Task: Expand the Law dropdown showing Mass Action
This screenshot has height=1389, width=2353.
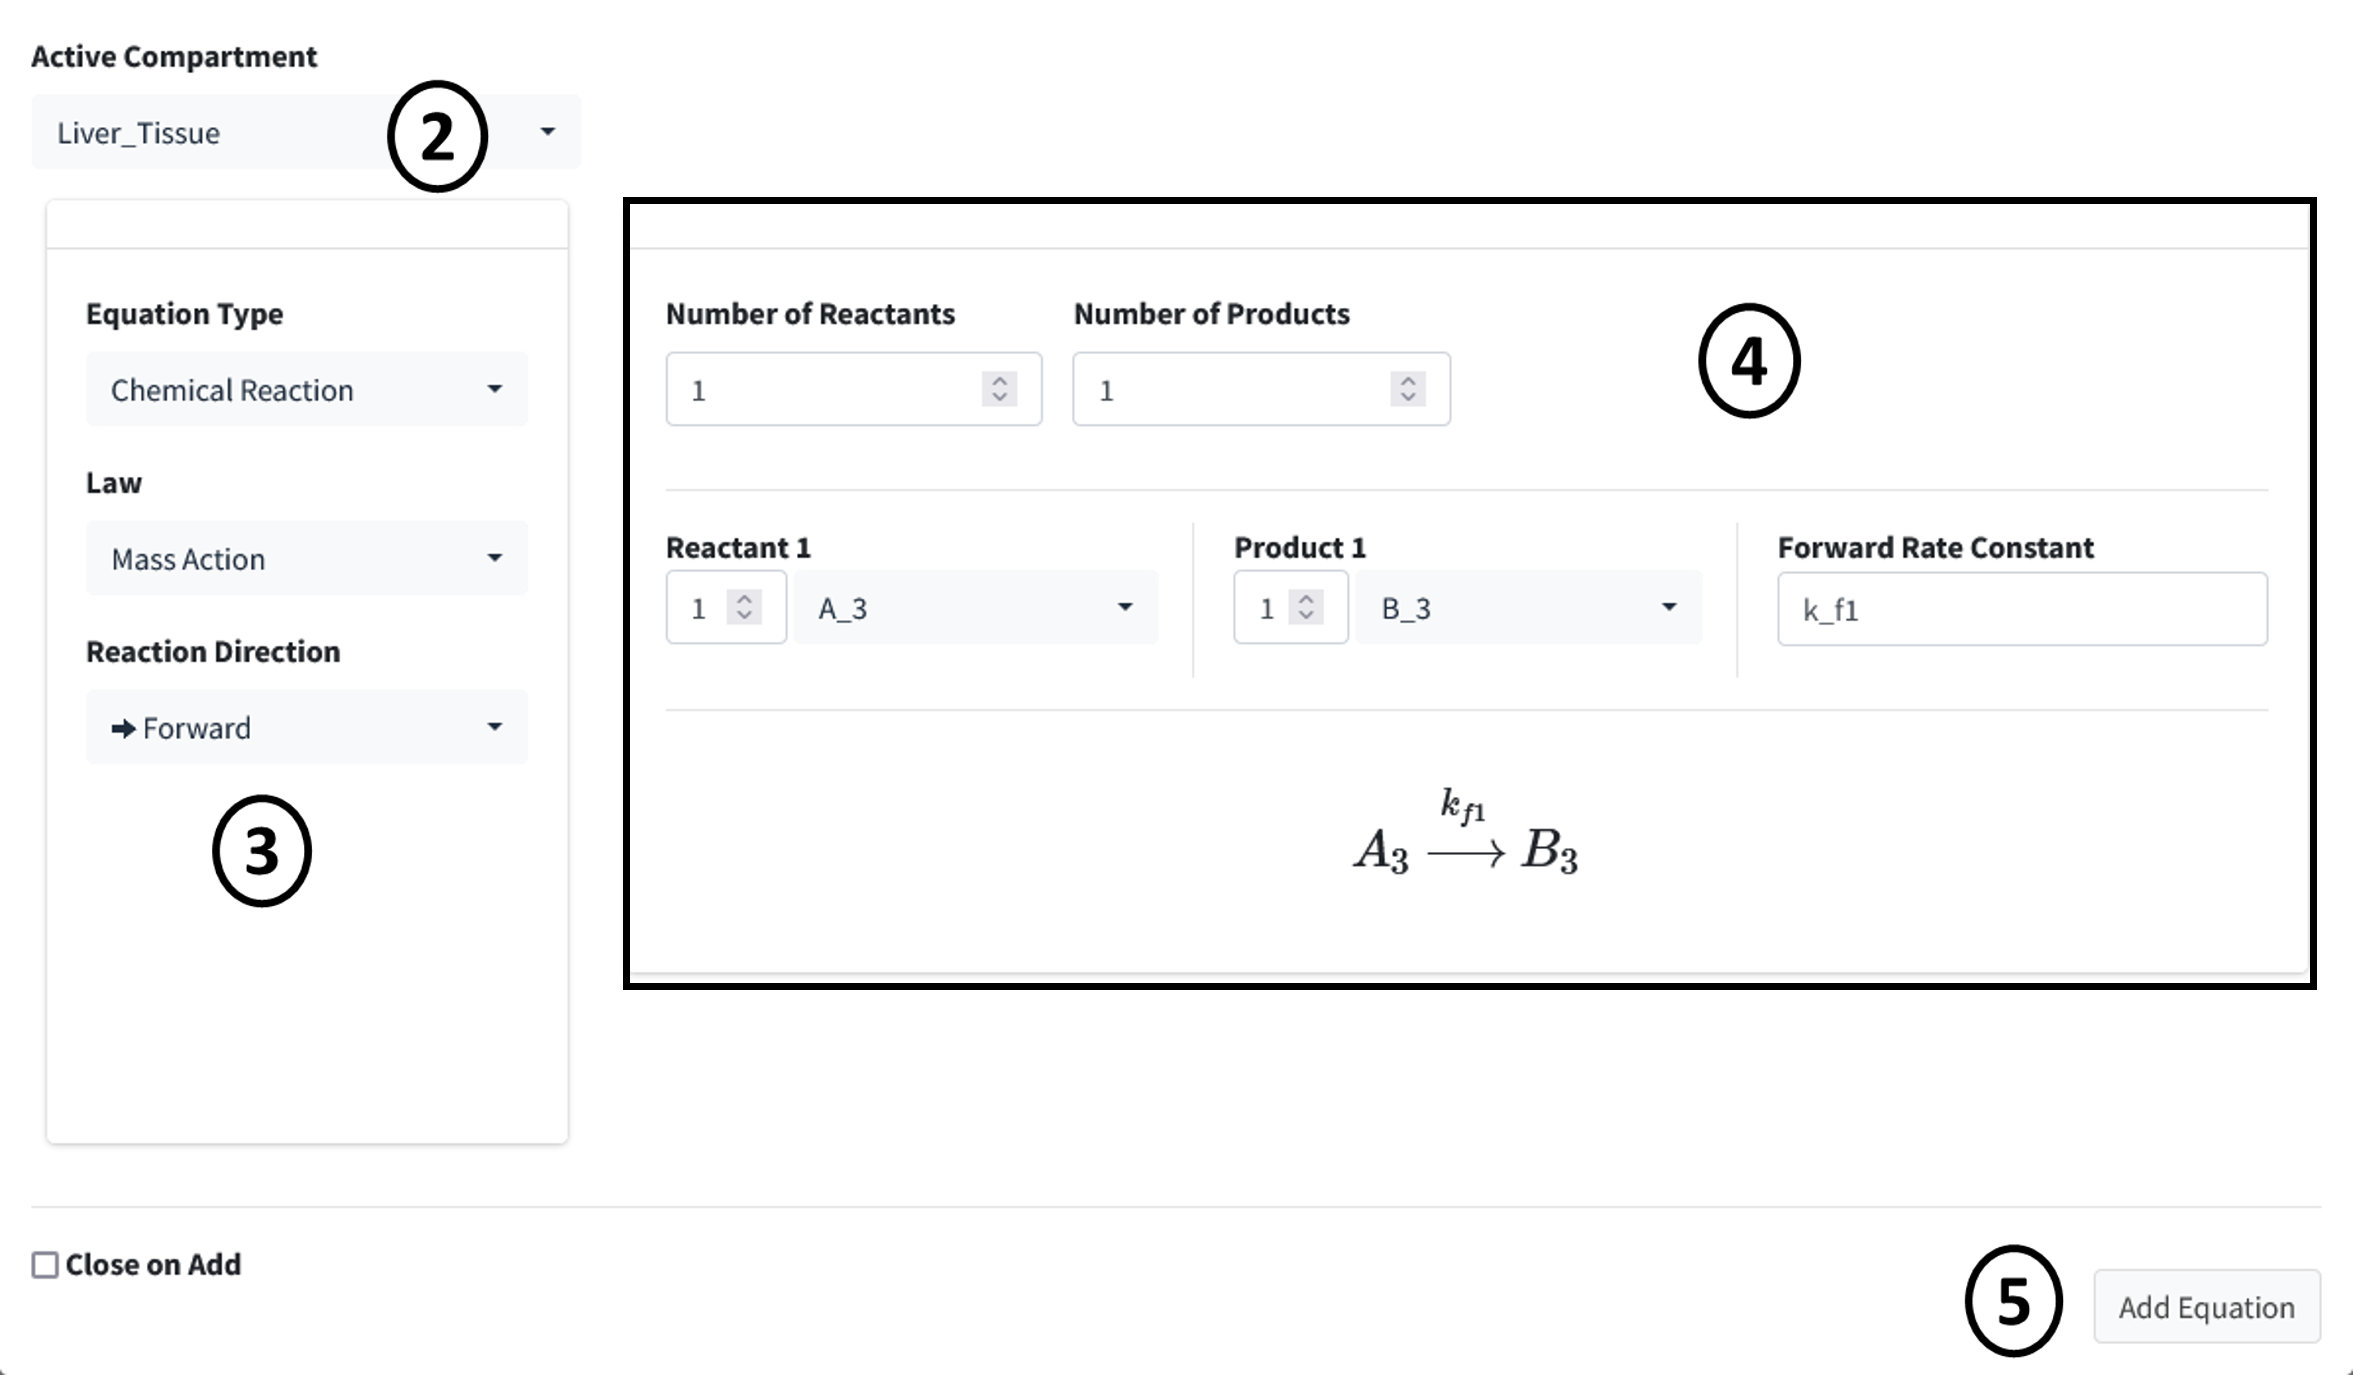Action: (x=307, y=558)
